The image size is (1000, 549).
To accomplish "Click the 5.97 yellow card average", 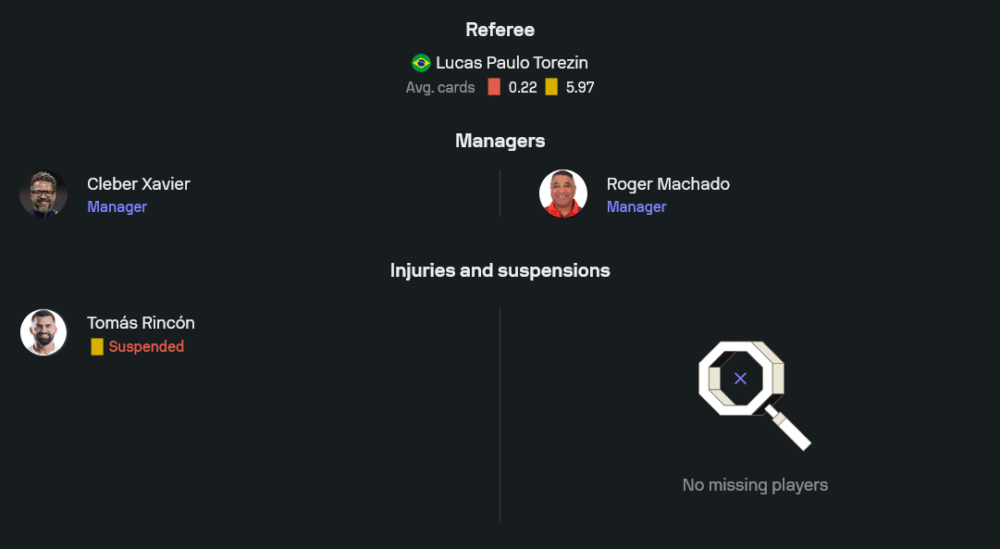I will pos(580,87).
